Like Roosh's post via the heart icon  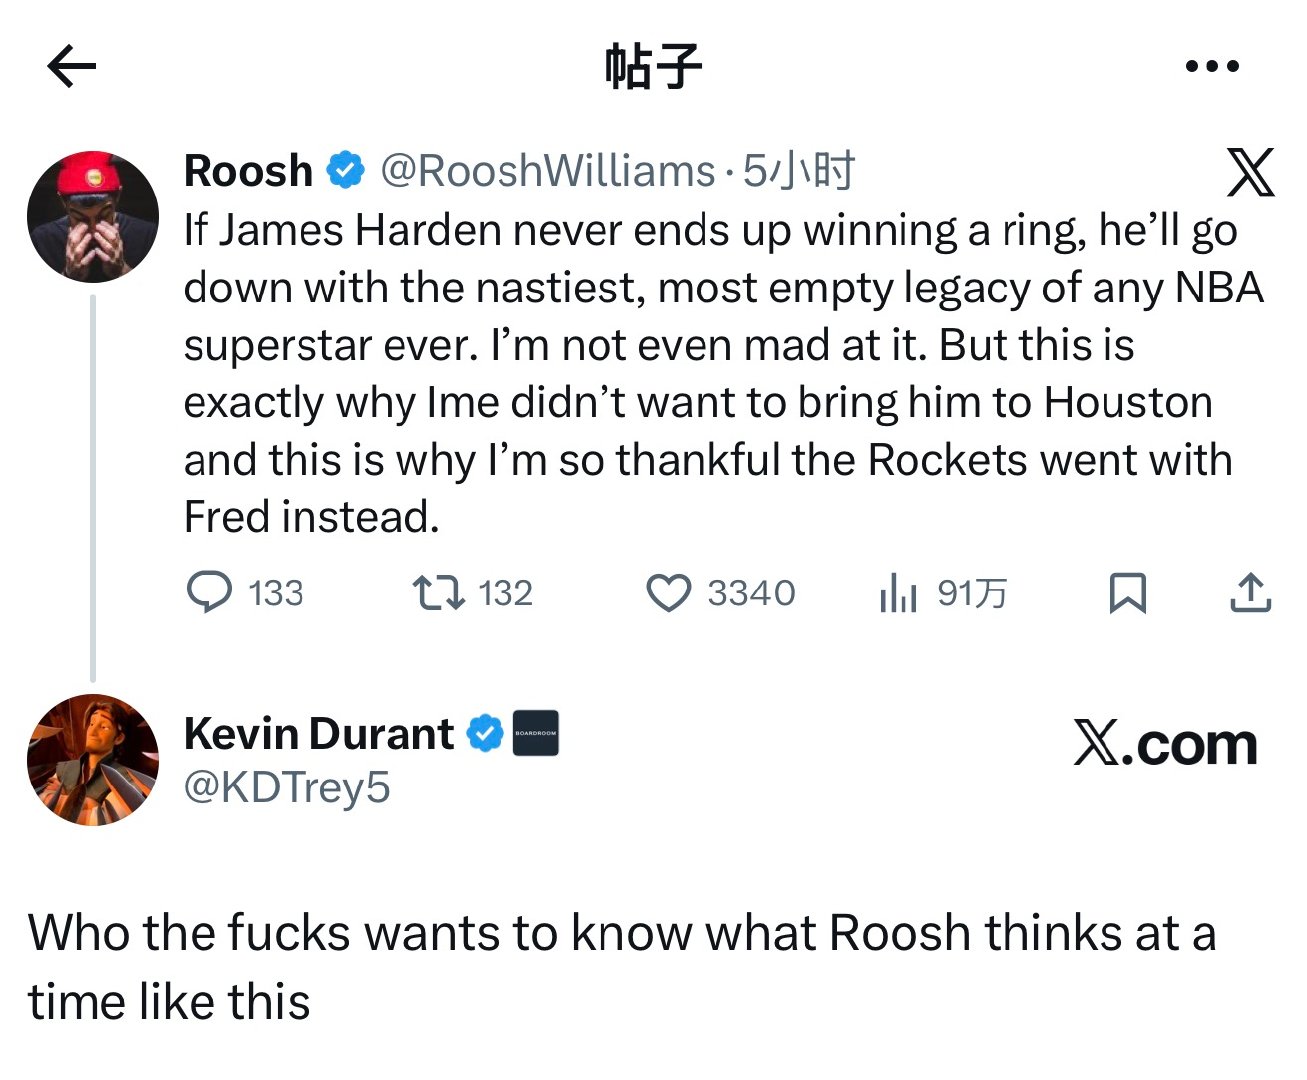(670, 592)
